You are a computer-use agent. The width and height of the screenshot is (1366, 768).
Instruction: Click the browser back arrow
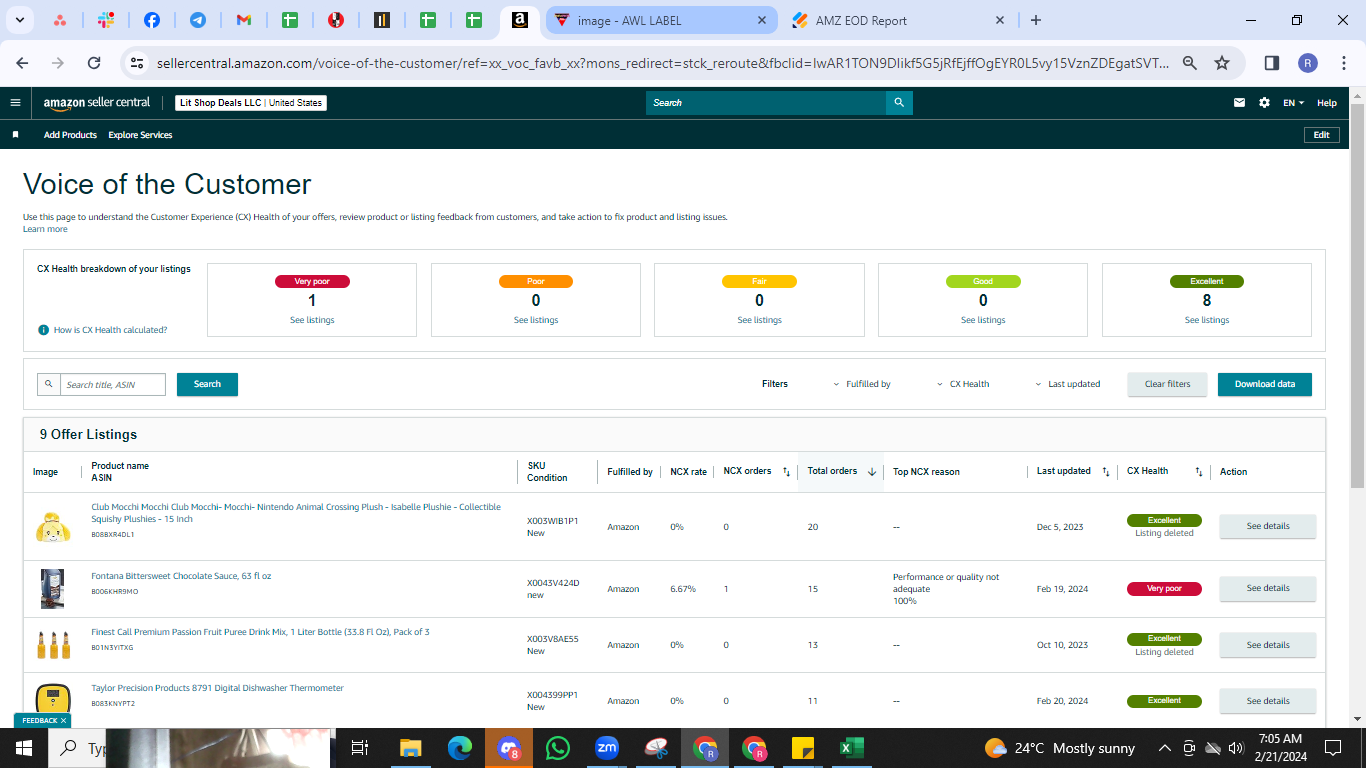pyautogui.click(x=23, y=63)
